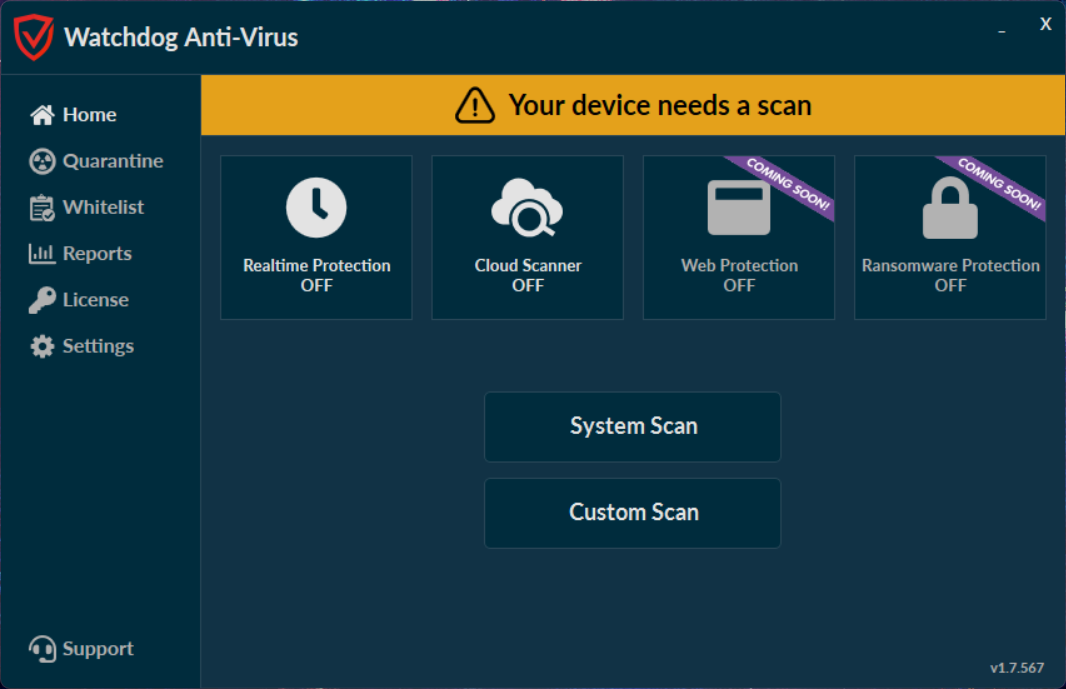Click the Web Protection browser icon
The image size is (1066, 689).
click(x=739, y=207)
